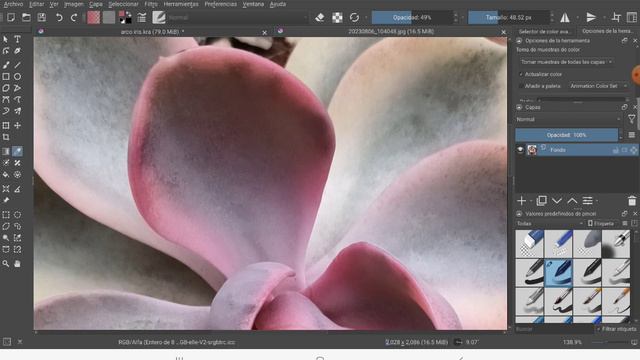Screen dimensions: 640x360
Task: Select the Crop tool in toolbox
Action: pyautogui.click(x=6, y=137)
